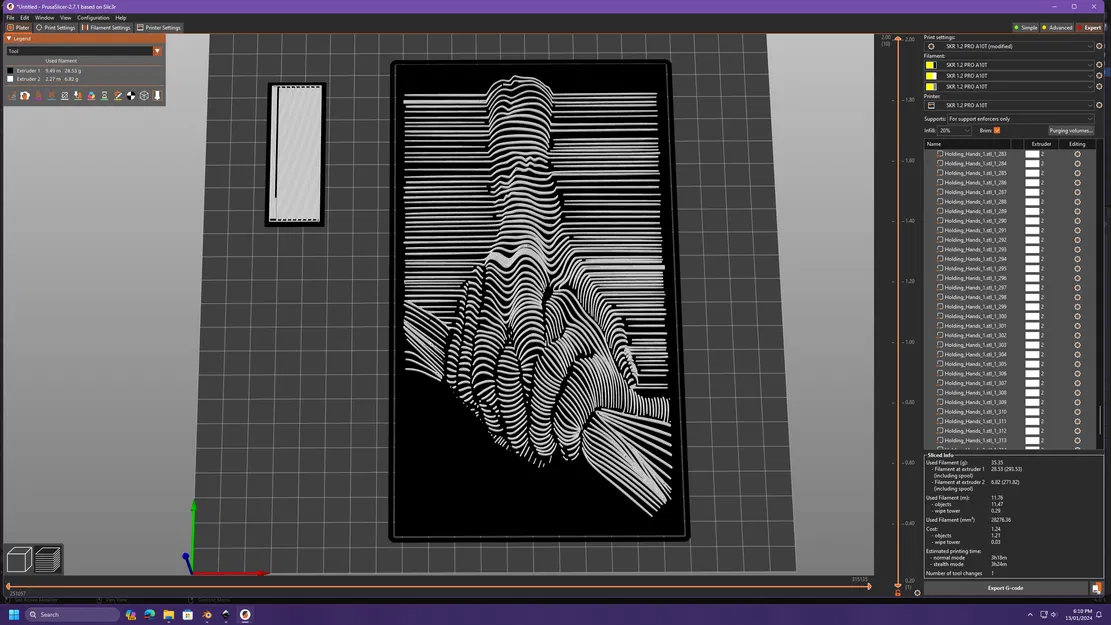Toggle one-layer lock icon below vertical slider

pos(898,593)
